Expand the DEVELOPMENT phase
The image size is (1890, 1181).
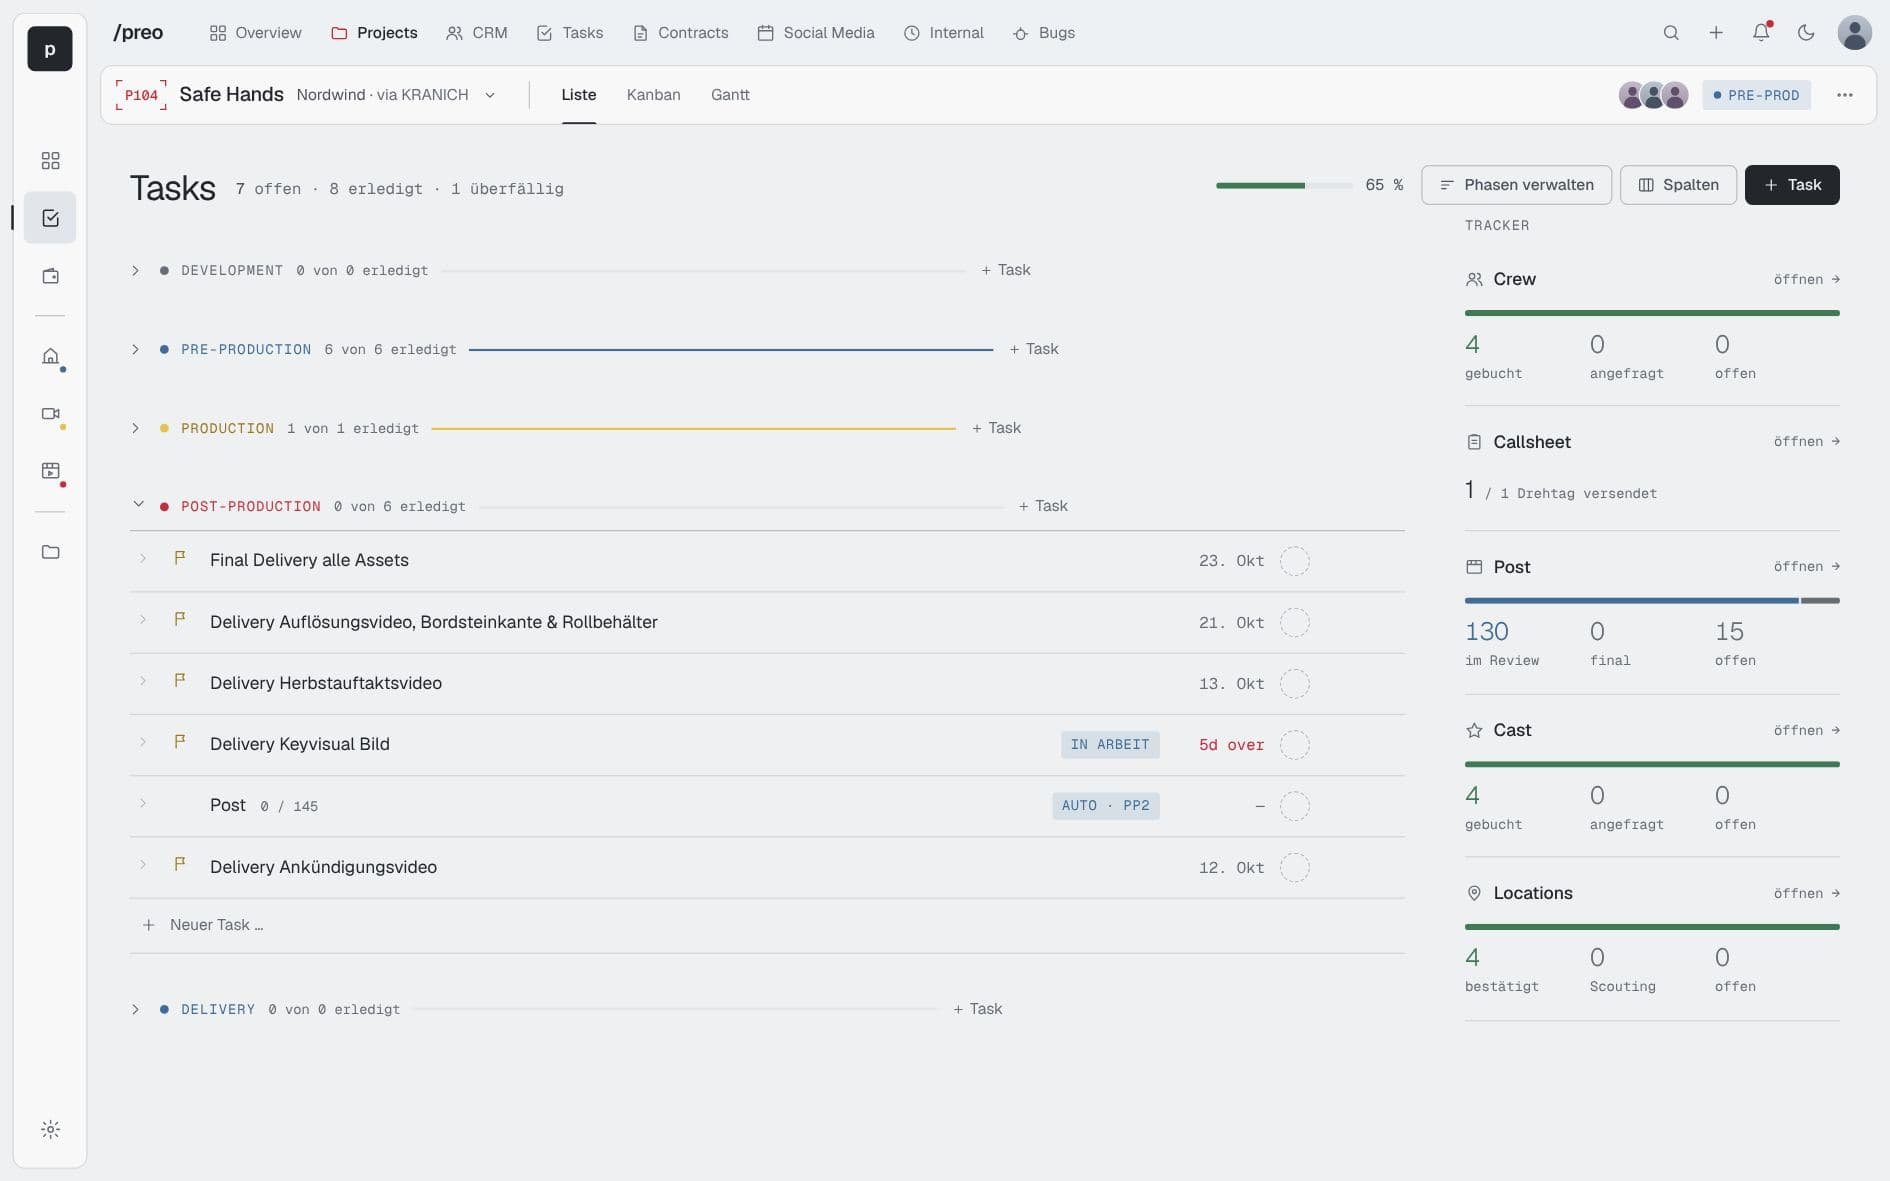tap(136, 271)
